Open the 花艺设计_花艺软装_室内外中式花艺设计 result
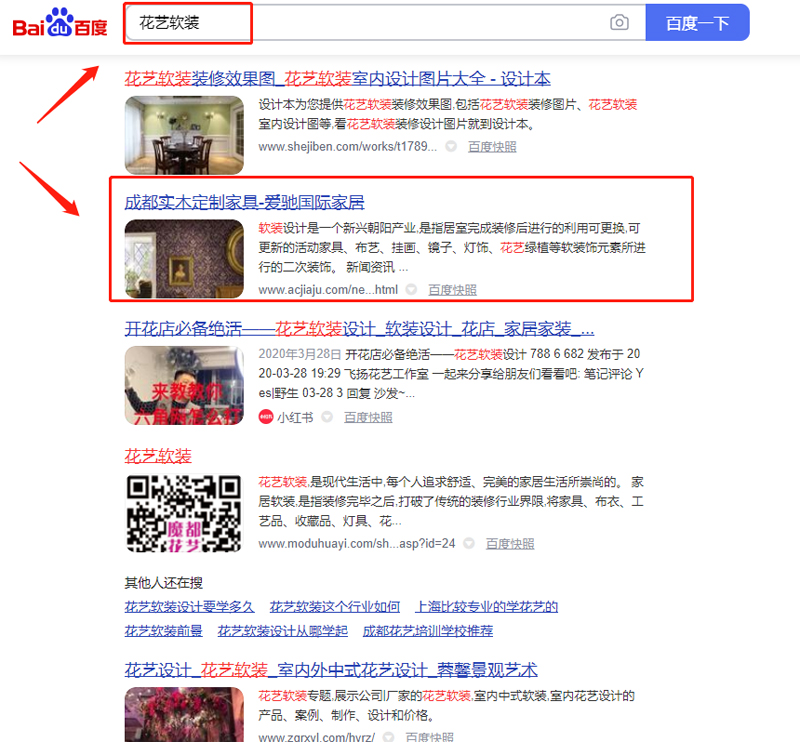Viewport: 800px width, 742px height. pyautogui.click(x=331, y=670)
